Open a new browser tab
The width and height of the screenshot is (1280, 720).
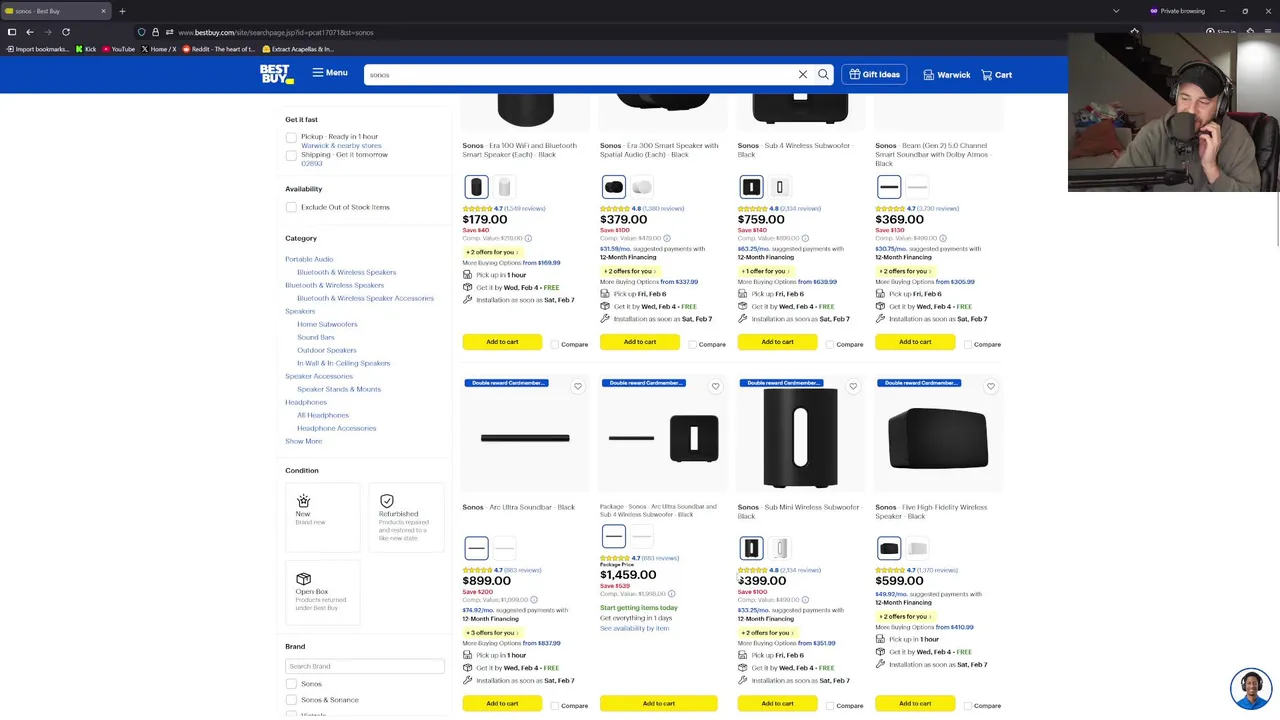coord(122,11)
